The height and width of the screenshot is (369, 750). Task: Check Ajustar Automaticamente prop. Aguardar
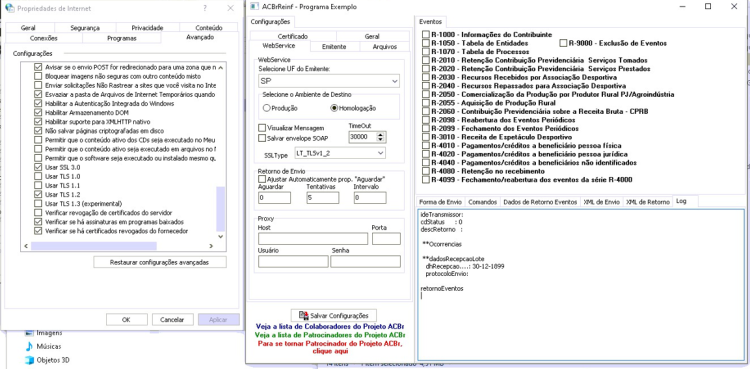tap(262, 179)
